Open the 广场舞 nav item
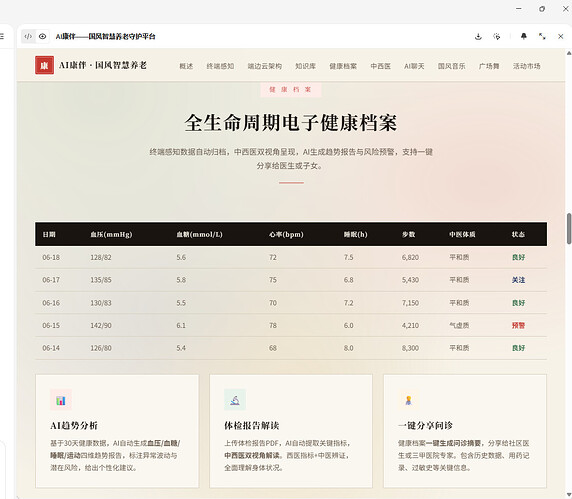572x499 pixels. [489, 66]
